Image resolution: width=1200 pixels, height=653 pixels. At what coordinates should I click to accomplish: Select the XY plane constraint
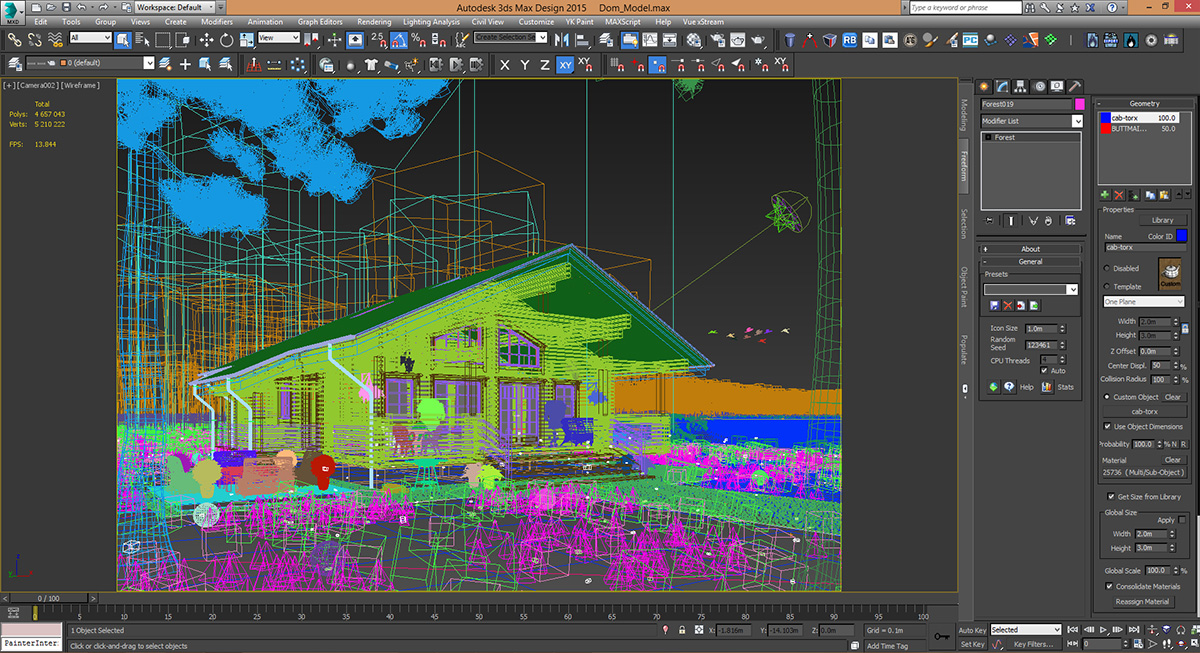565,65
